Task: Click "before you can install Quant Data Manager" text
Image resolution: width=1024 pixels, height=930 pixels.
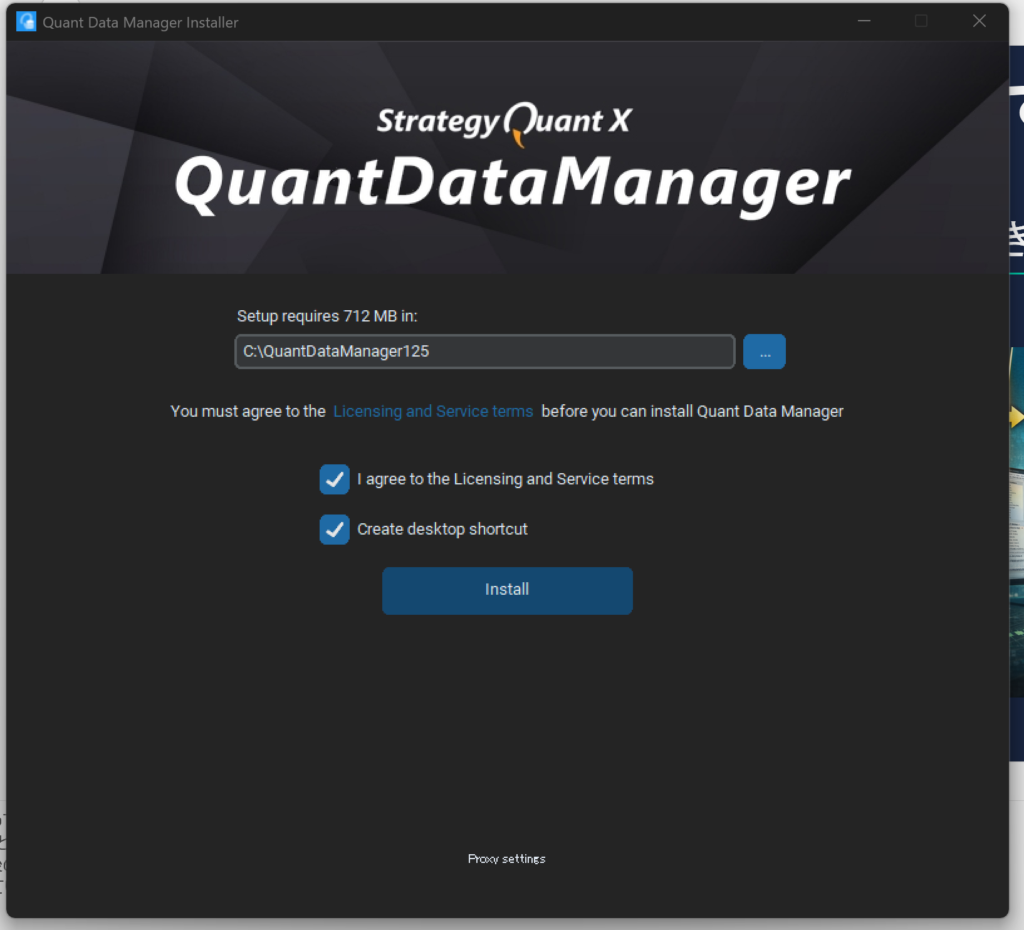Action: pyautogui.click(x=692, y=411)
